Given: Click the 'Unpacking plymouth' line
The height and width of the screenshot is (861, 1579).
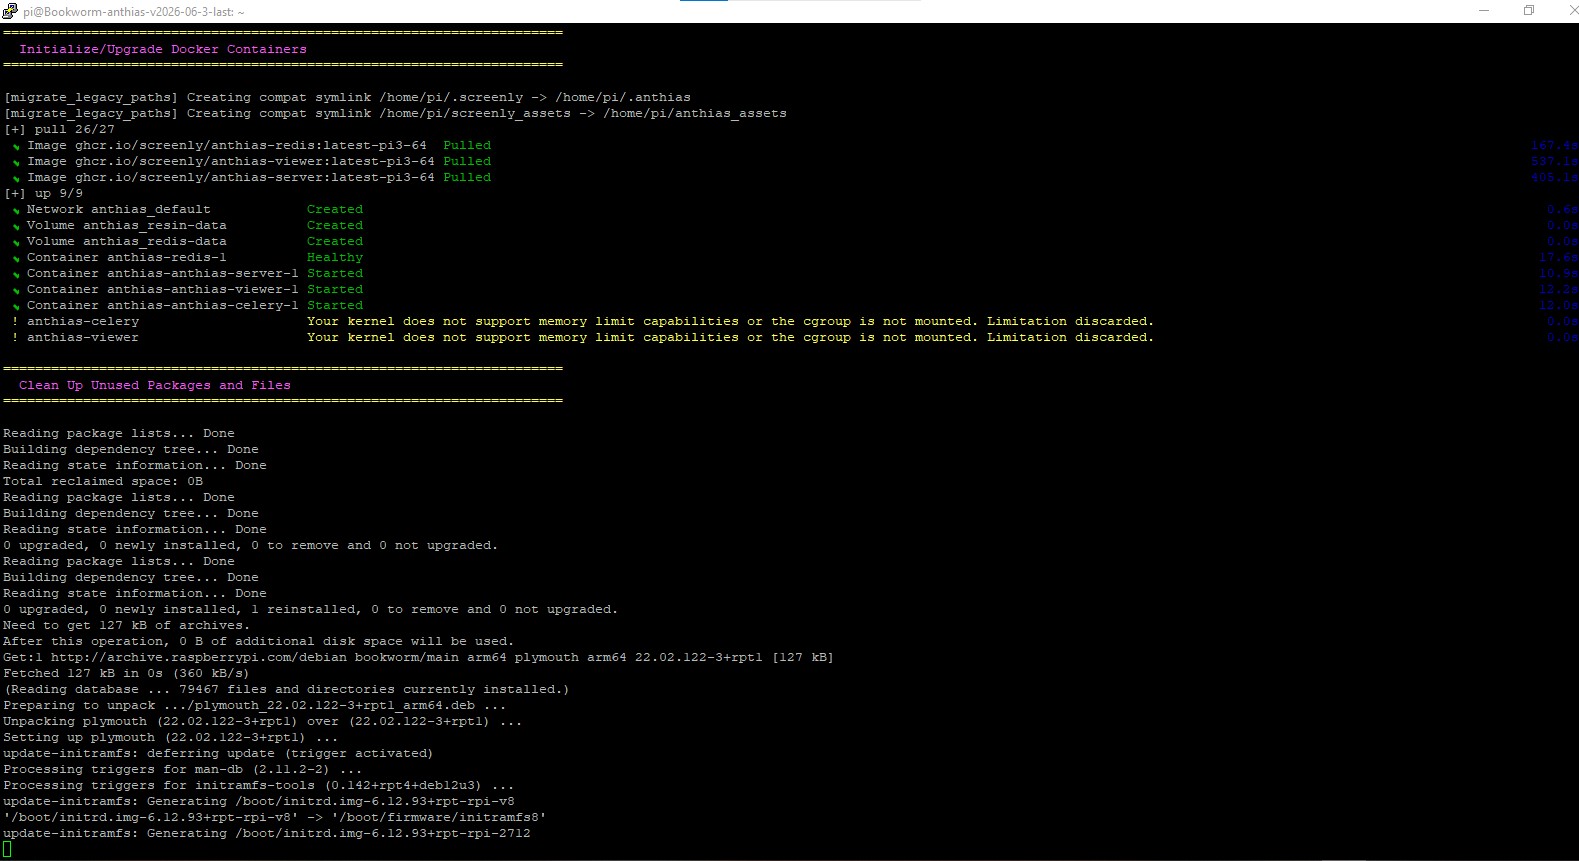Looking at the screenshot, I should click(263, 721).
